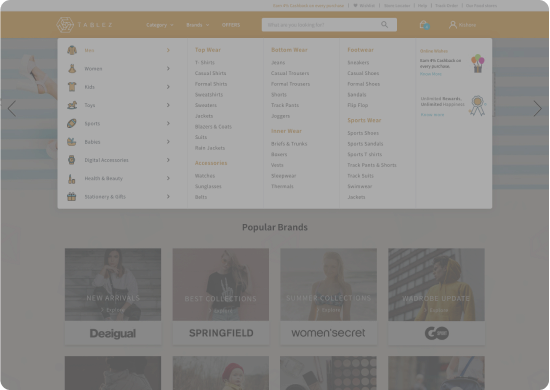This screenshot has height=390, width=550.
Task: Open the Go Sport Wardrobe Update card
Action: point(436,296)
